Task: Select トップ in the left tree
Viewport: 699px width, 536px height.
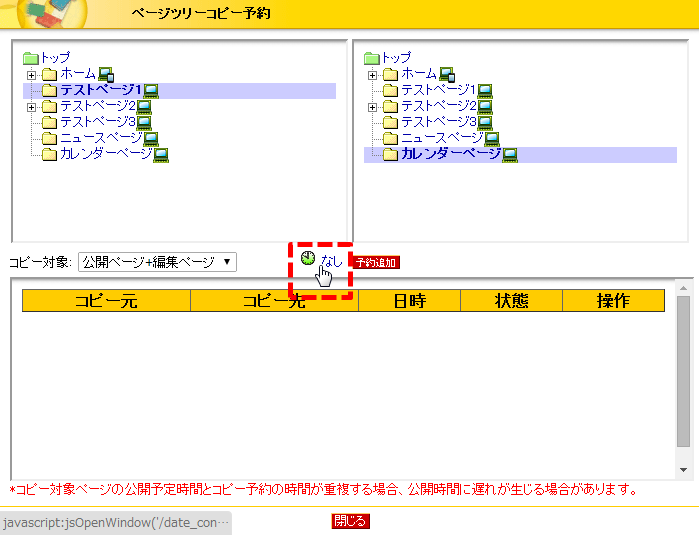Action: pyautogui.click(x=55, y=58)
